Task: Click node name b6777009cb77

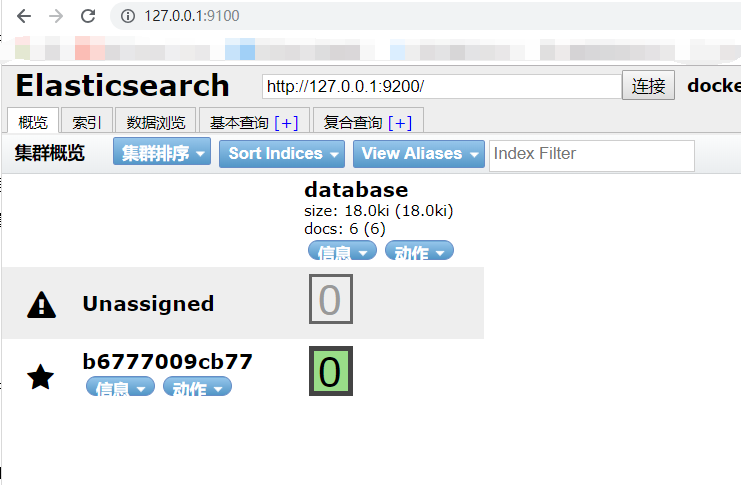Action: click(x=168, y=362)
